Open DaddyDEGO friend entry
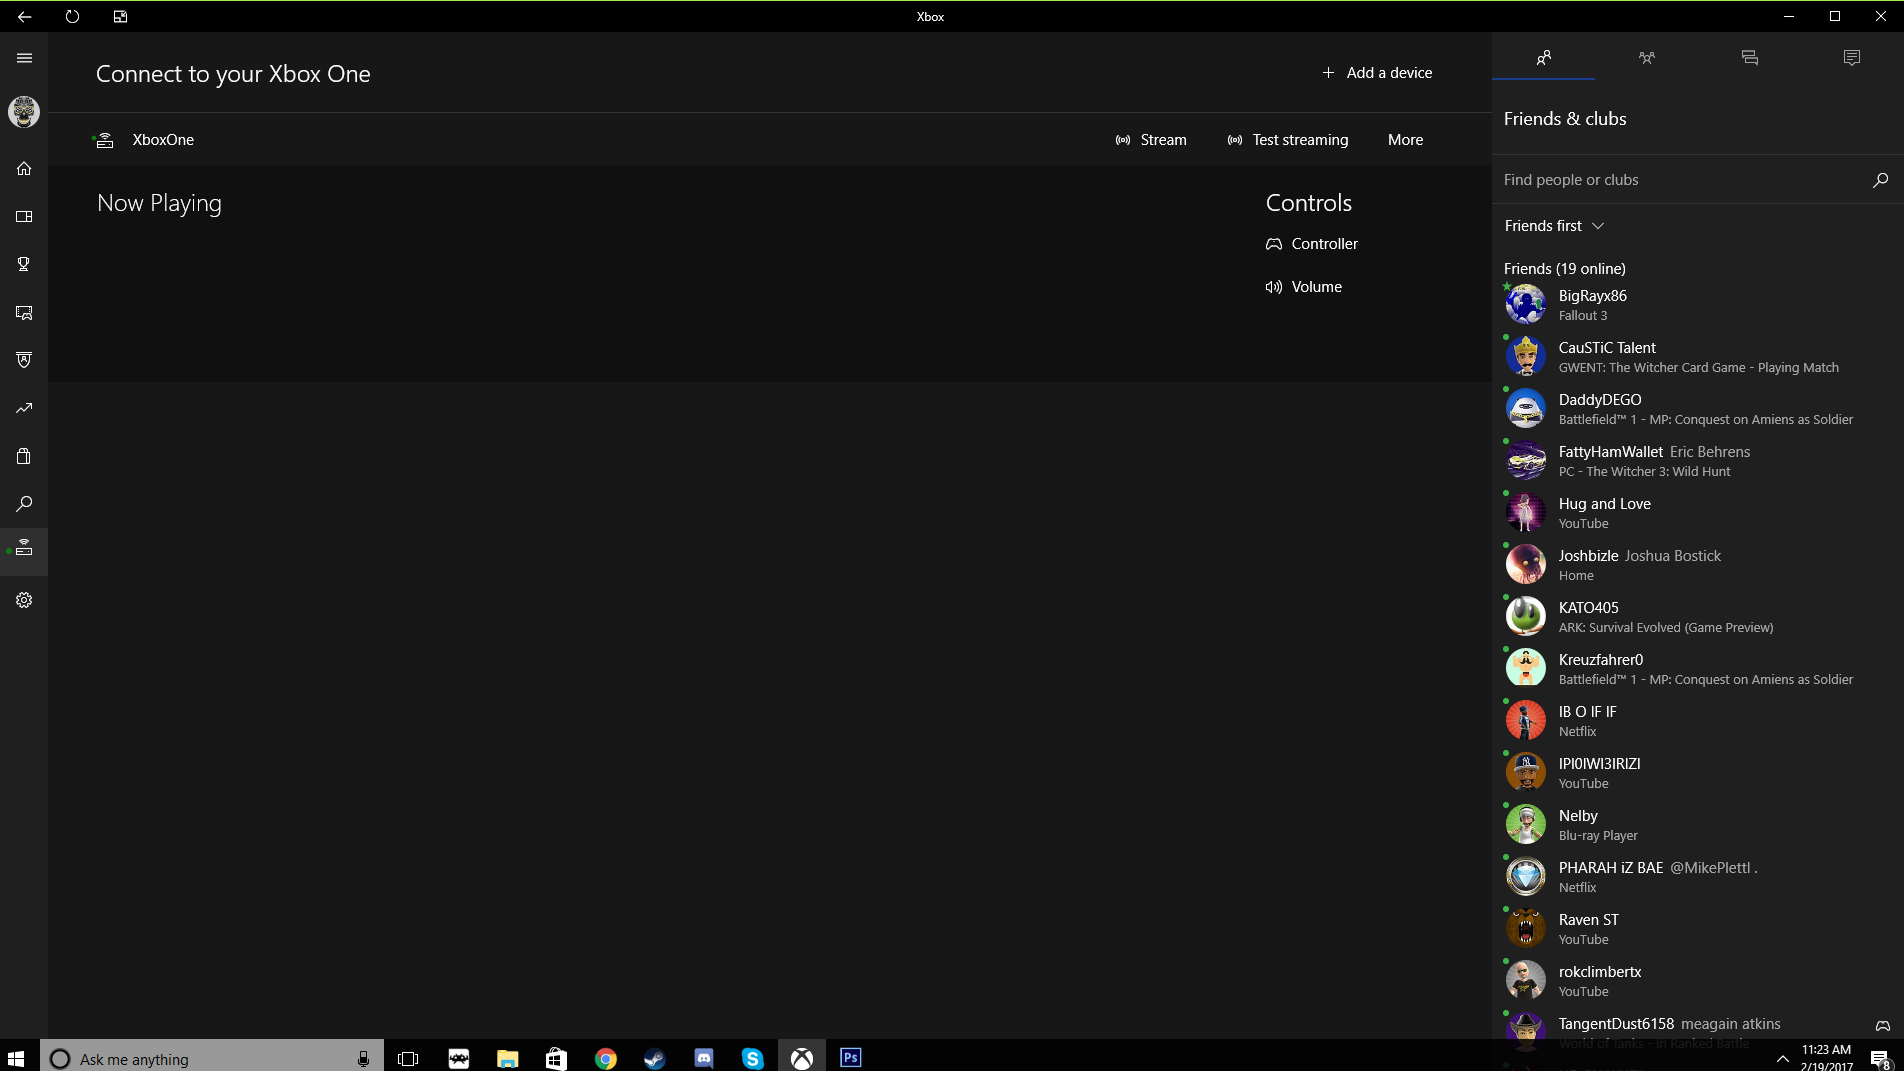This screenshot has width=1904, height=1071. (x=1698, y=409)
